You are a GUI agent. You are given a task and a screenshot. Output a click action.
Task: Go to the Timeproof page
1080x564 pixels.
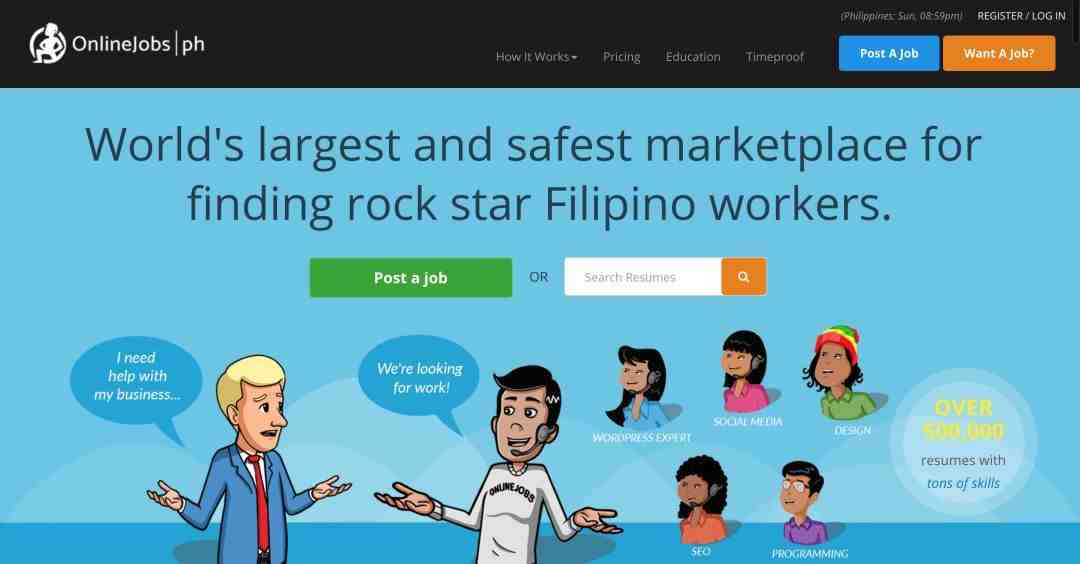tap(775, 57)
